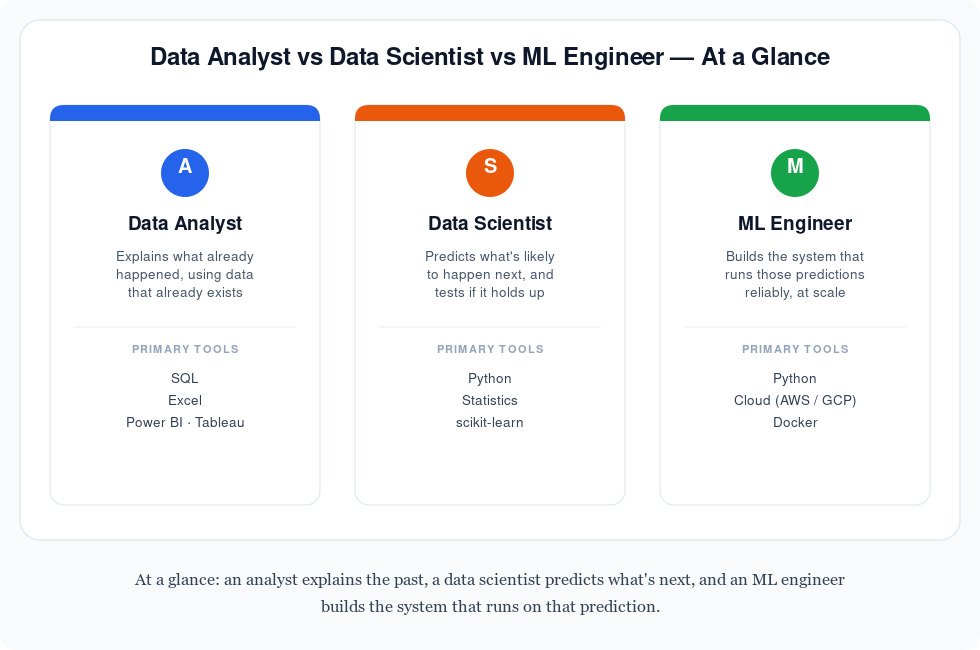Click the orange top bar of Scientist card
This screenshot has height=650, width=980.
[x=490, y=113]
